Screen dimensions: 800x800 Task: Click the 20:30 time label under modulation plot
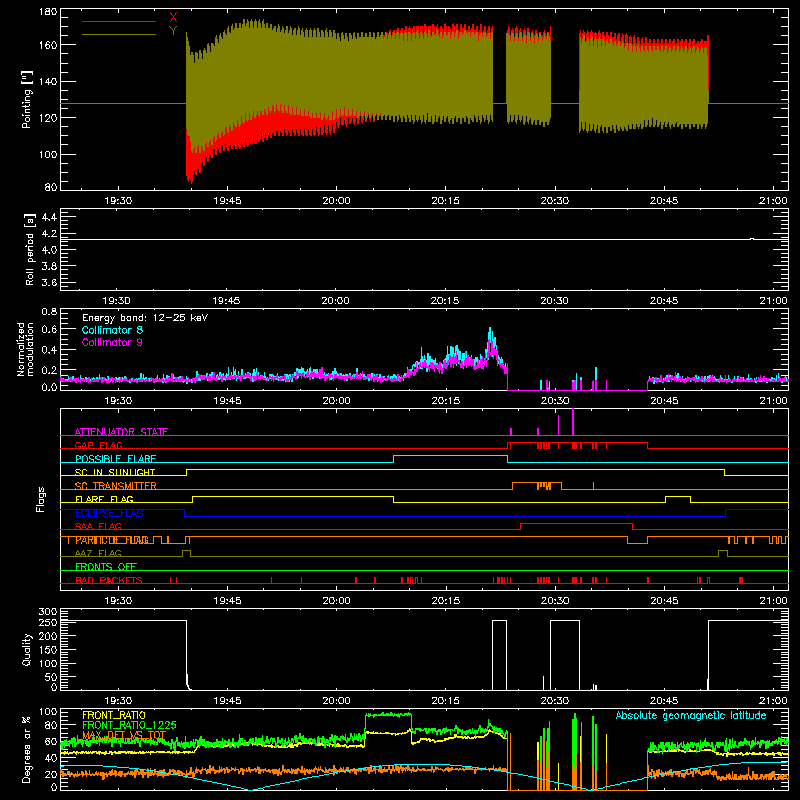555,401
